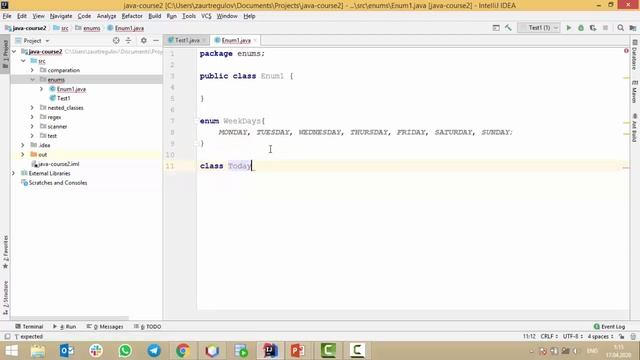Stop the running process icon
The image size is (640, 360).
605,28
